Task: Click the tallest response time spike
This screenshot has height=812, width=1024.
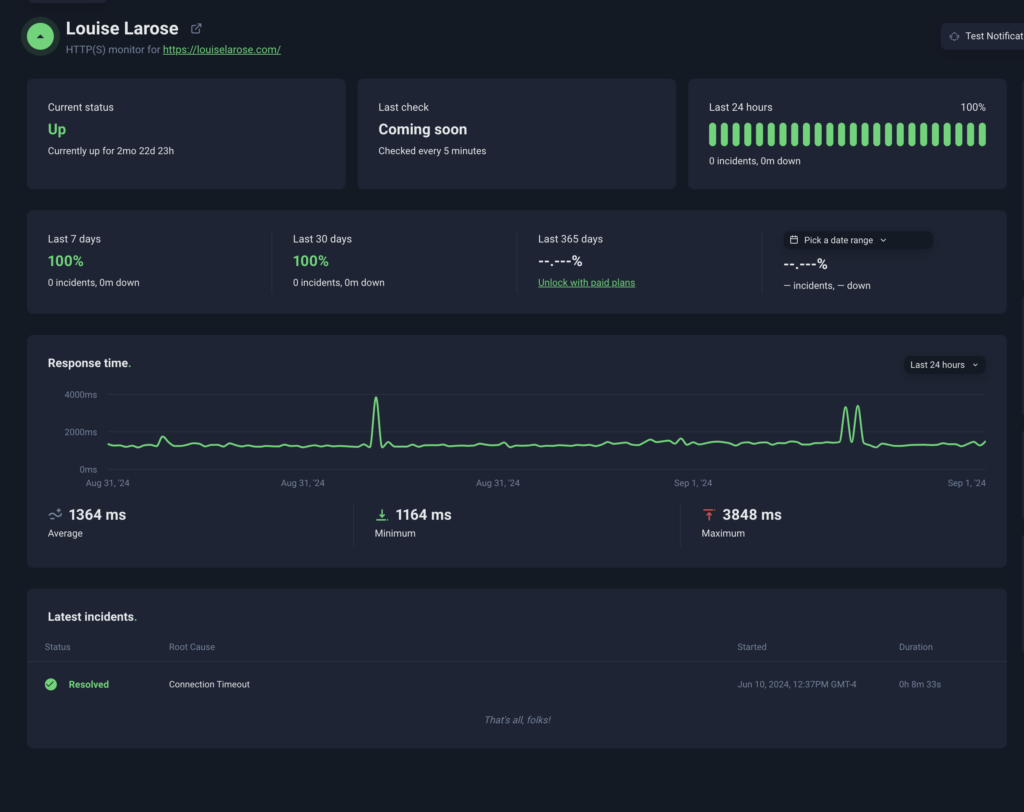Action: [x=376, y=400]
